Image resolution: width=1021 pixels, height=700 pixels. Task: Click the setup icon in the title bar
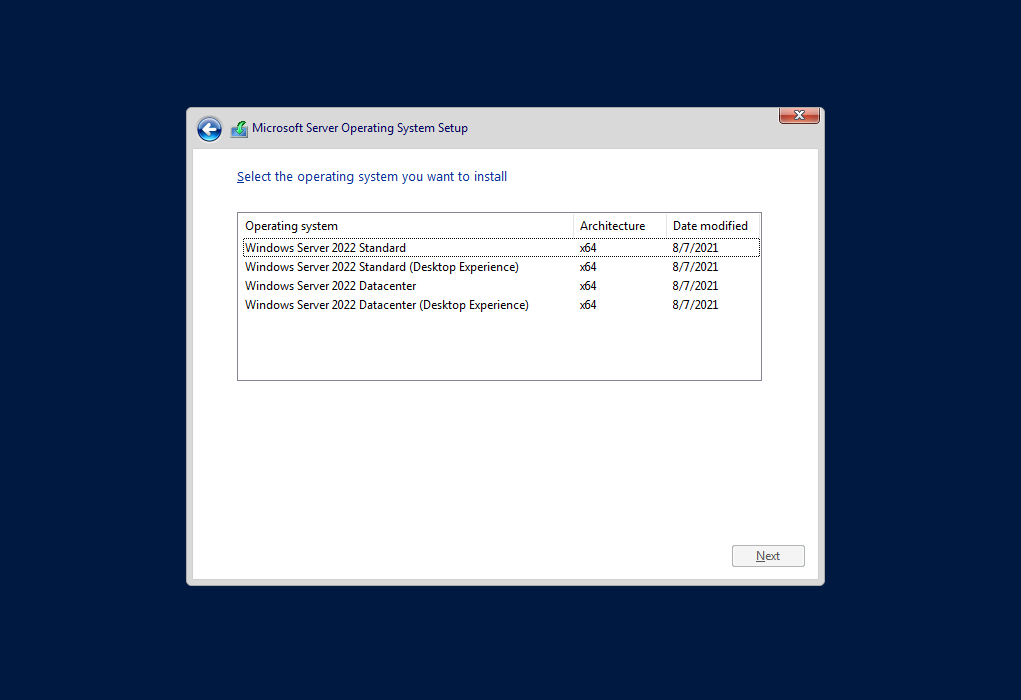tap(239, 128)
